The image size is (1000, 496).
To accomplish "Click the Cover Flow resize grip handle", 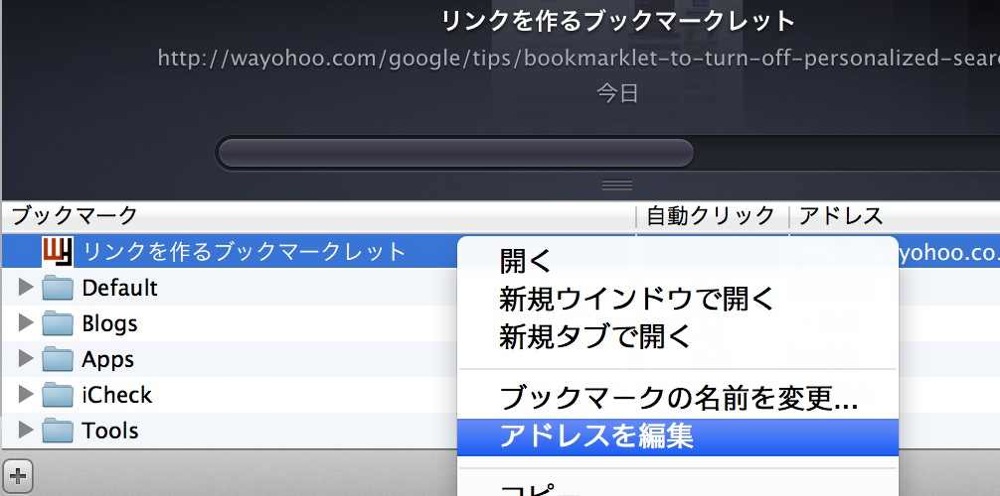I will [x=617, y=186].
